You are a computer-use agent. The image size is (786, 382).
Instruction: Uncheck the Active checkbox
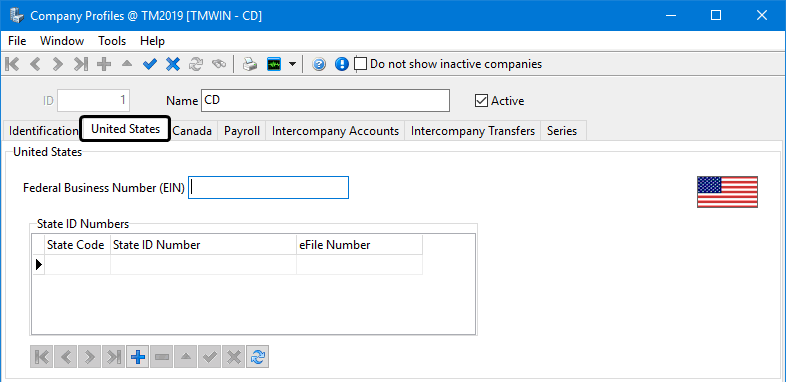[481, 101]
